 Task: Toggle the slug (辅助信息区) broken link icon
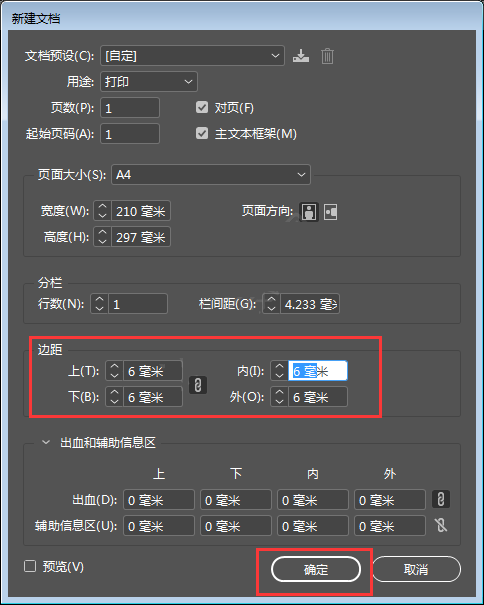point(441,525)
